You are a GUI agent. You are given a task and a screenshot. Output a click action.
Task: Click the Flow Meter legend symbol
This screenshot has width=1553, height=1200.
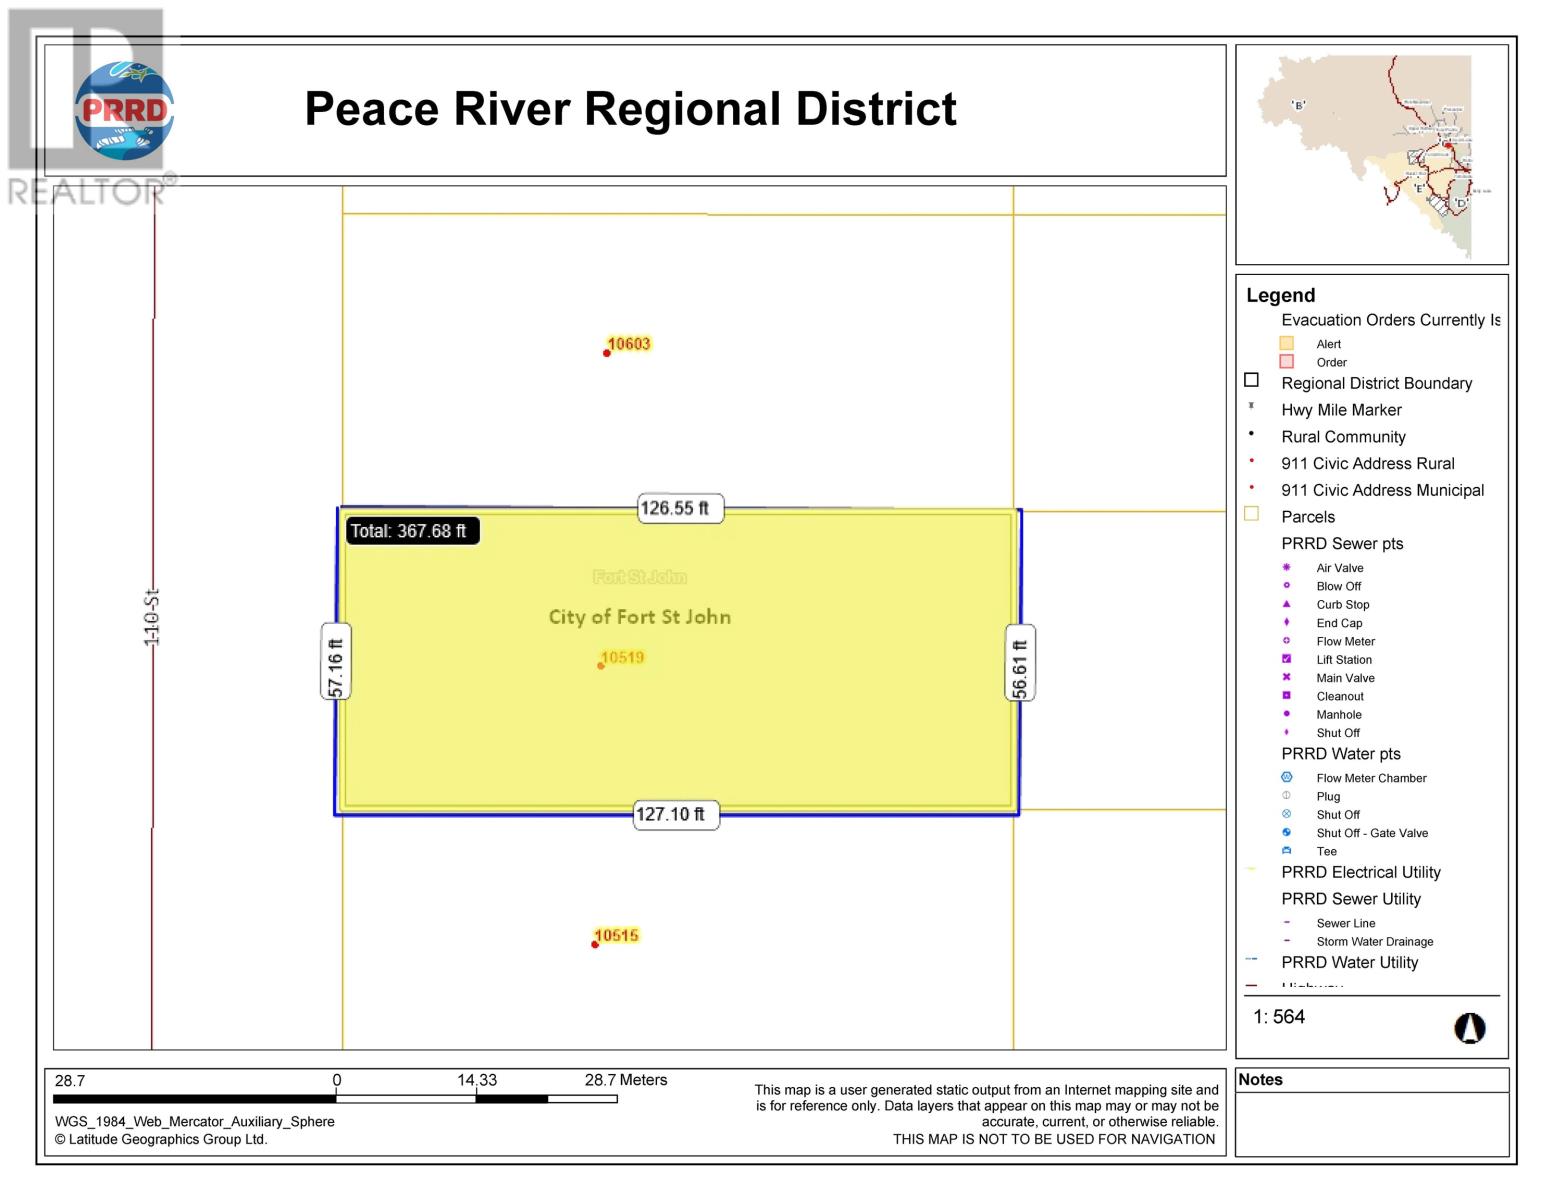pyautogui.click(x=1287, y=640)
